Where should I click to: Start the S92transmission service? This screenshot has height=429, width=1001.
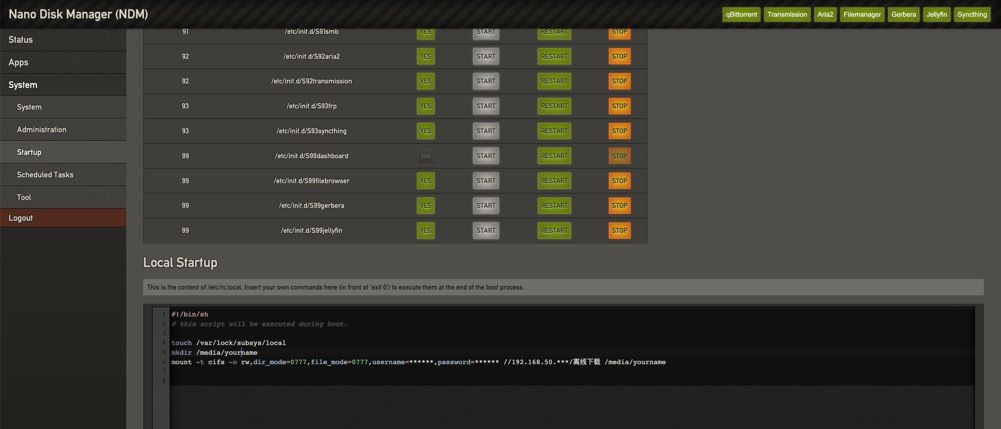(x=486, y=81)
